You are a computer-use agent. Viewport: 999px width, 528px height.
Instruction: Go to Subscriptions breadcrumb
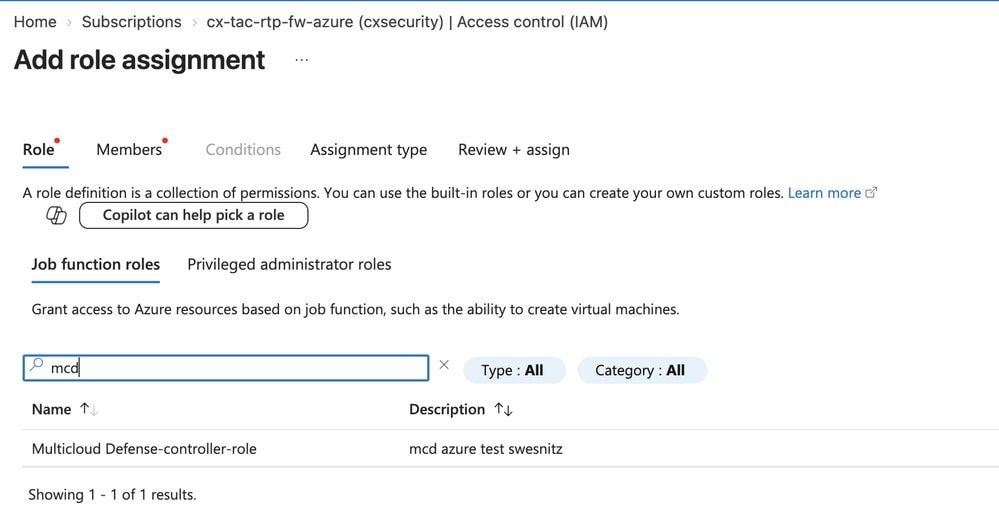point(131,22)
